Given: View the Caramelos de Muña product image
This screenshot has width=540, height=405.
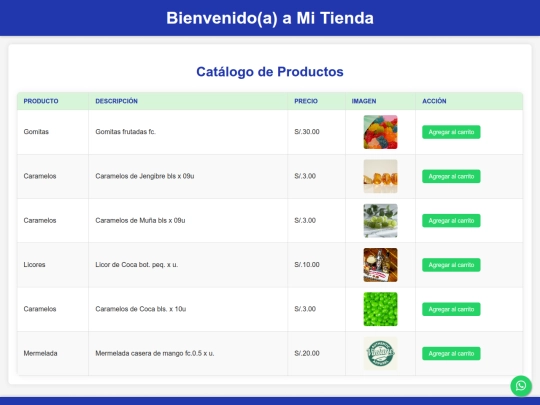Looking at the screenshot, I should coord(380,220).
